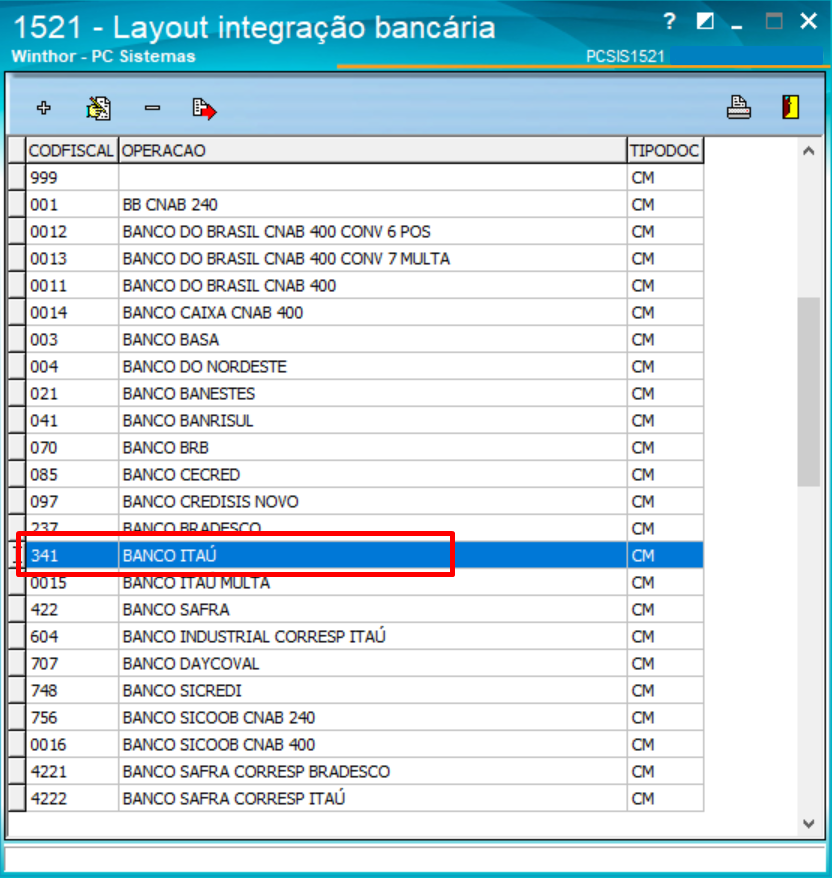832x880 pixels.
Task: Click the scrollbar down arrow
Action: [x=808, y=823]
